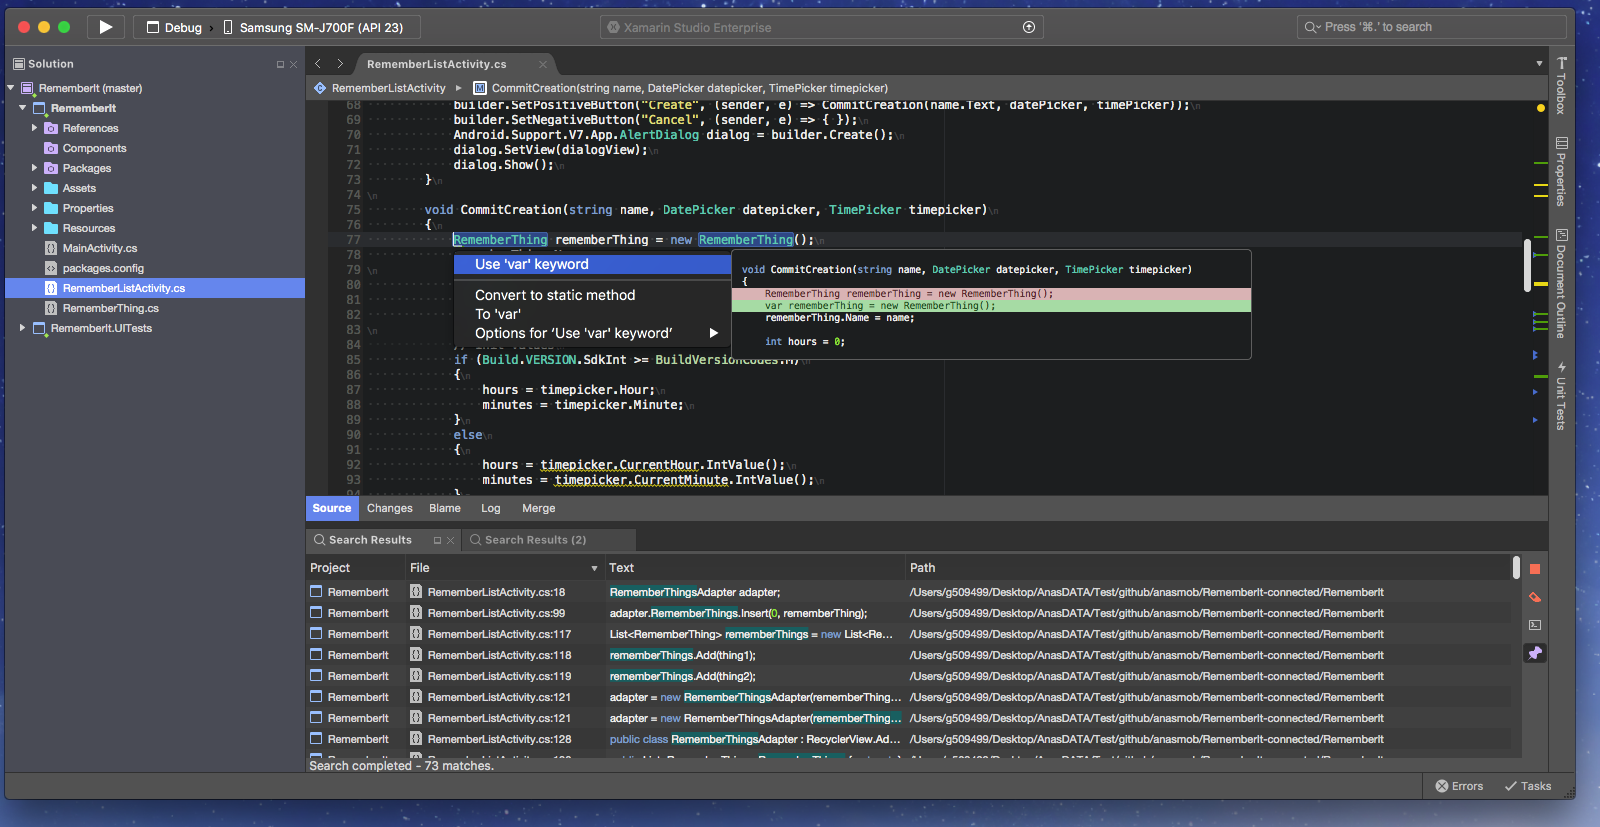
Task: Run the project with the Play button
Action: tap(105, 27)
